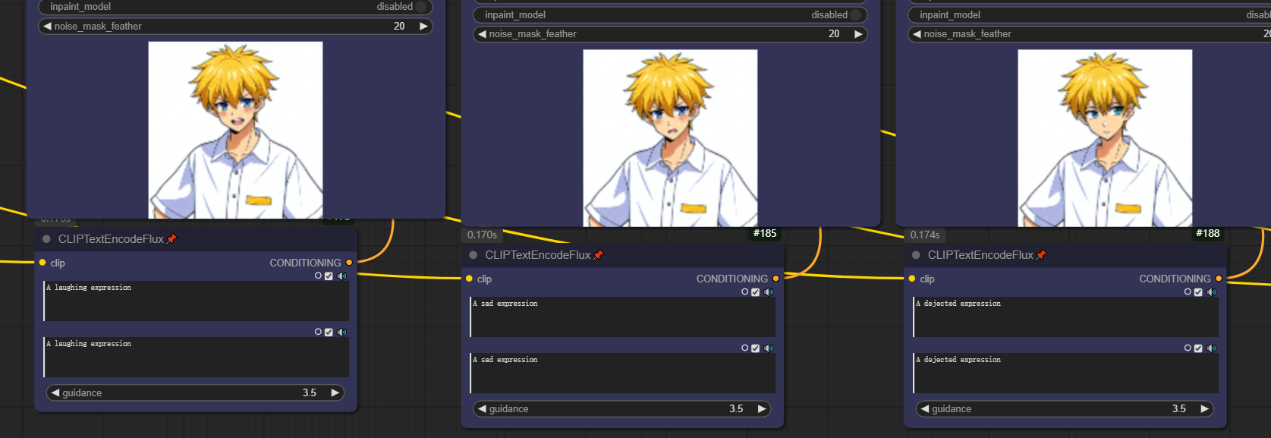Toggle checkbox above first laughing expression textbox
This screenshot has height=438, width=1271.
coord(329,276)
